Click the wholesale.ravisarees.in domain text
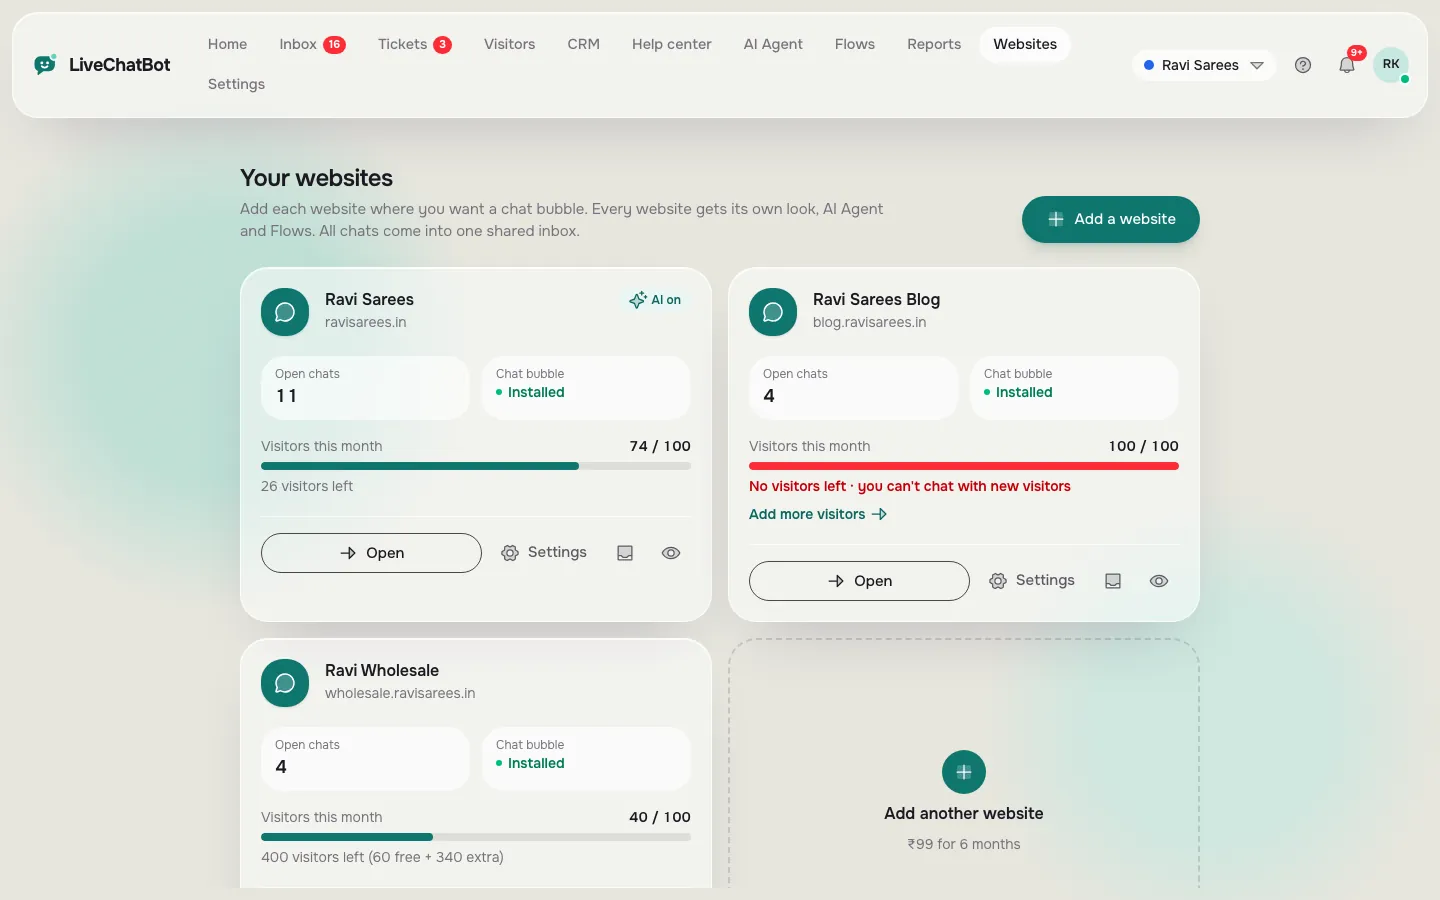 pyautogui.click(x=400, y=693)
